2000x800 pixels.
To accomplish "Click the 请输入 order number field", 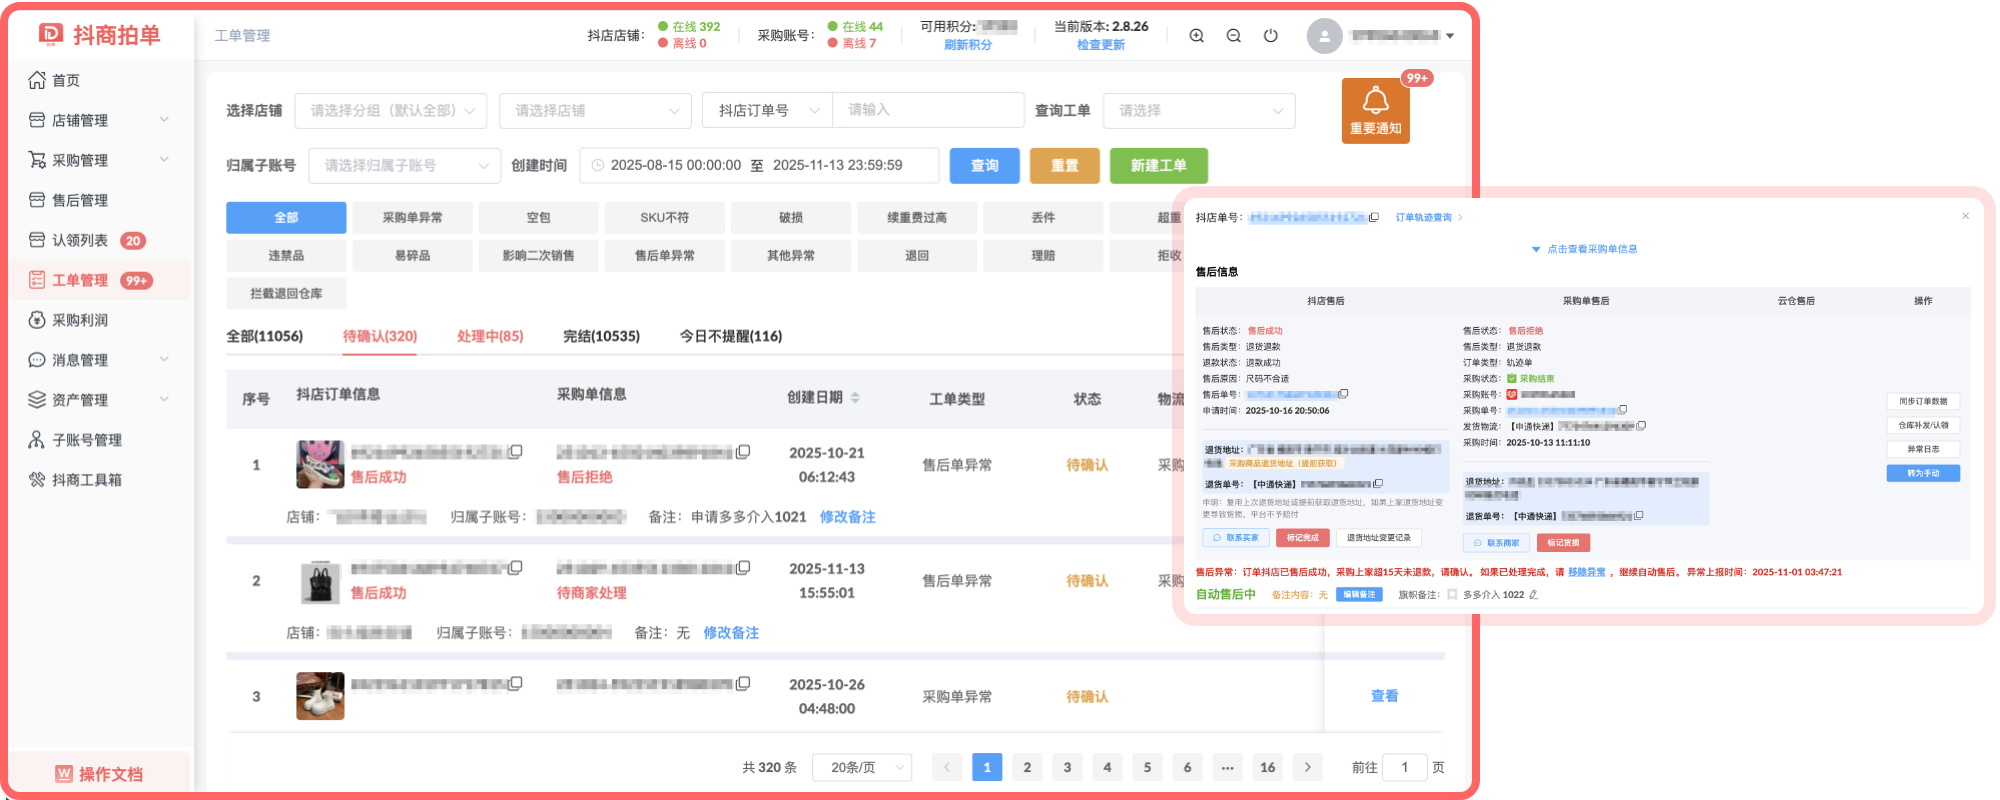I will tap(927, 110).
